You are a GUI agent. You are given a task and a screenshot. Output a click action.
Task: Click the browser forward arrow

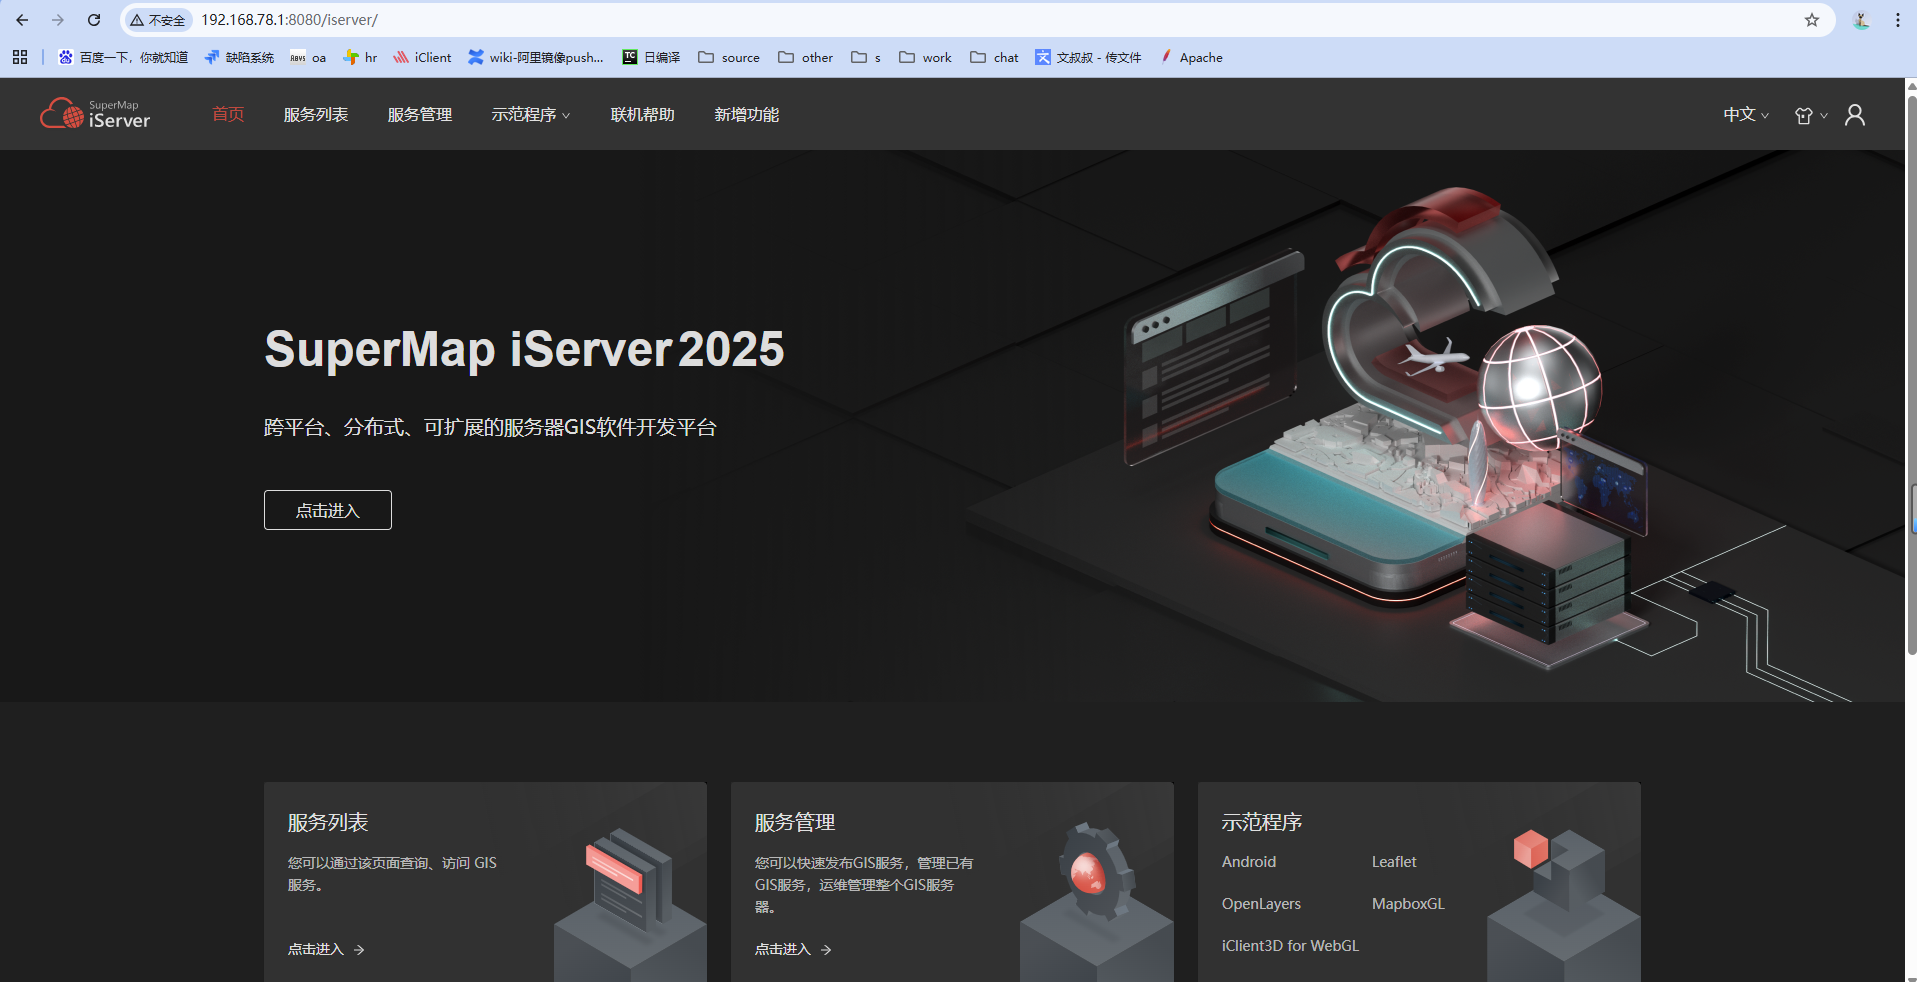point(58,20)
